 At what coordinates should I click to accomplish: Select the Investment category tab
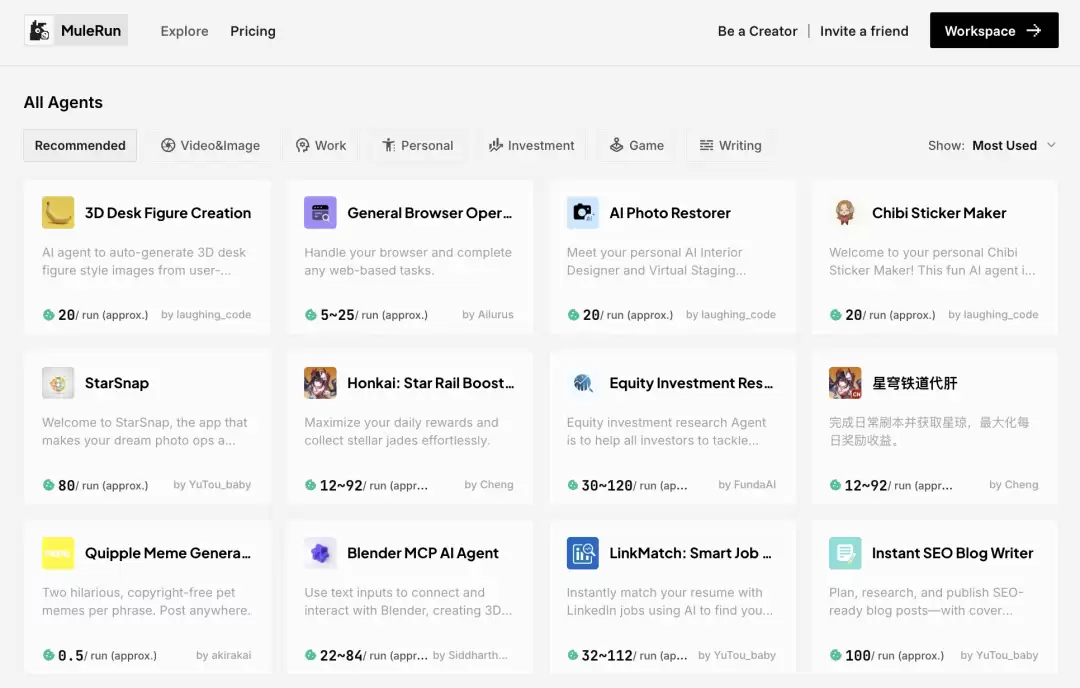tap(531, 145)
